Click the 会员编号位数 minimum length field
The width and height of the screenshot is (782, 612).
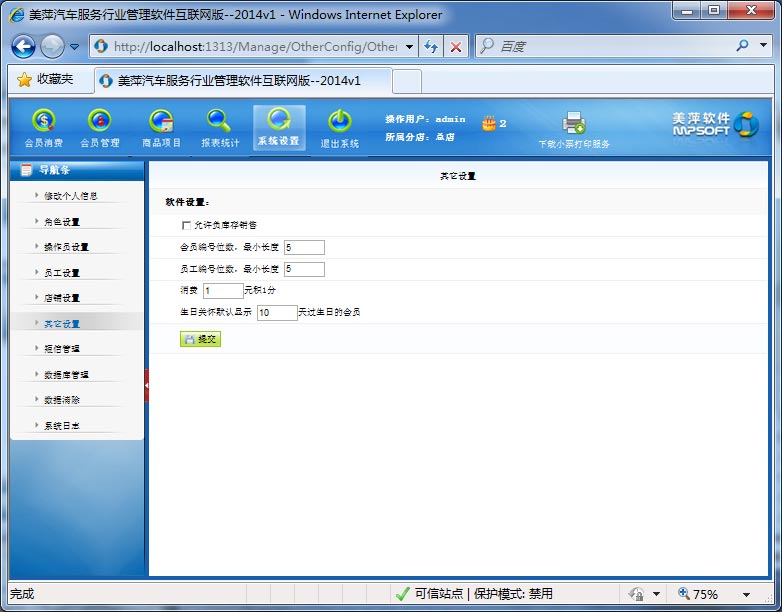tap(304, 247)
